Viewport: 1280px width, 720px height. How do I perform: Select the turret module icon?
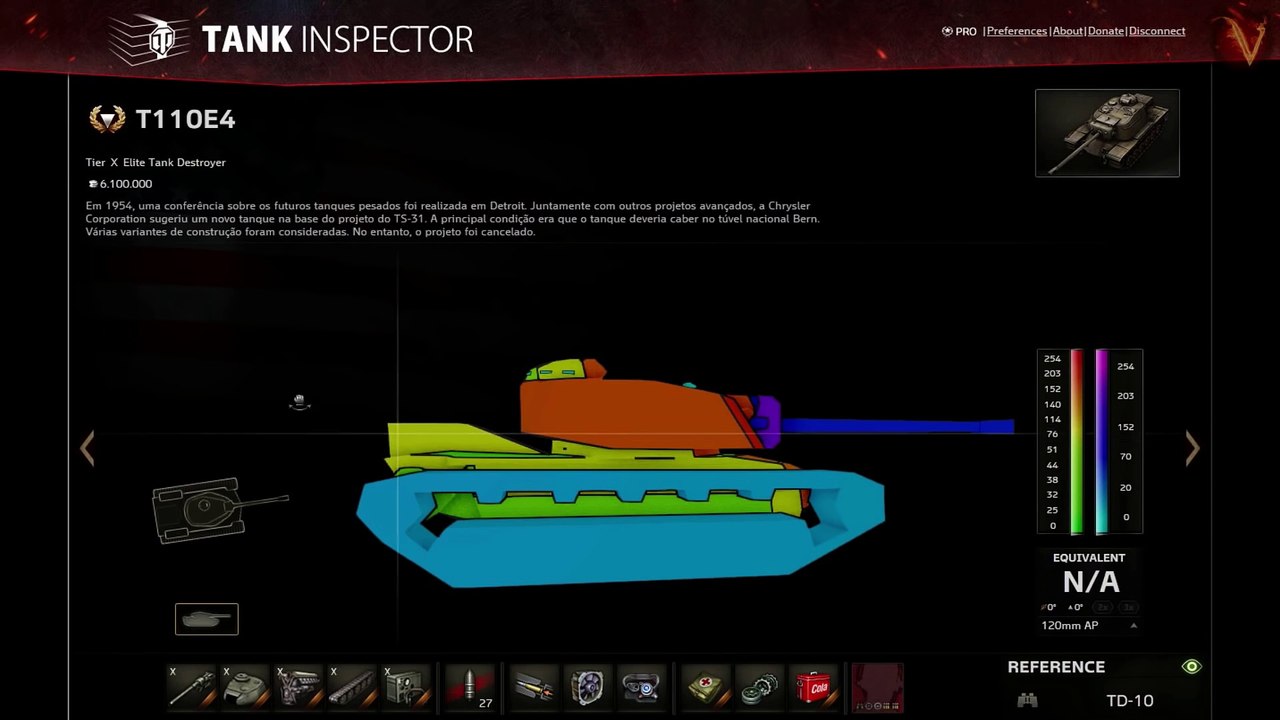pos(245,687)
